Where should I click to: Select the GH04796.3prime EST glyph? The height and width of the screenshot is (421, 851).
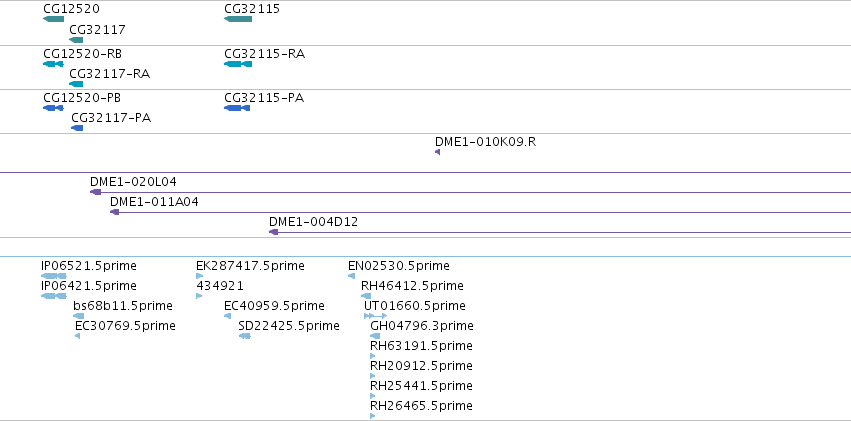pyautogui.click(x=375, y=336)
